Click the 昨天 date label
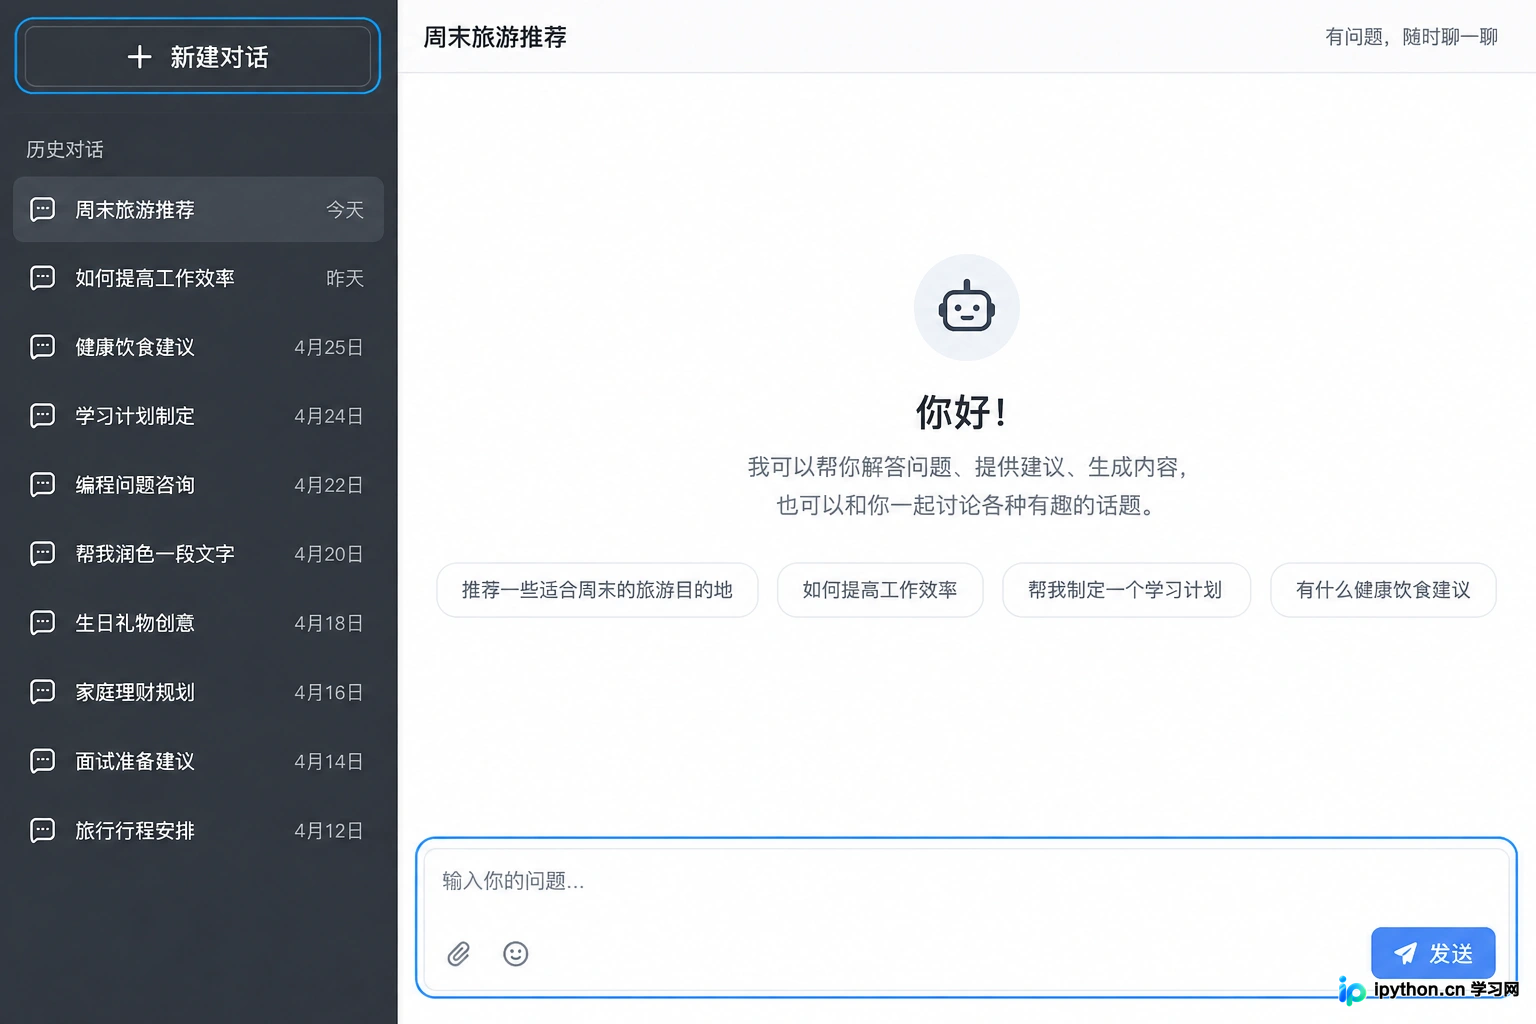The width and height of the screenshot is (1536, 1024). pos(345,278)
